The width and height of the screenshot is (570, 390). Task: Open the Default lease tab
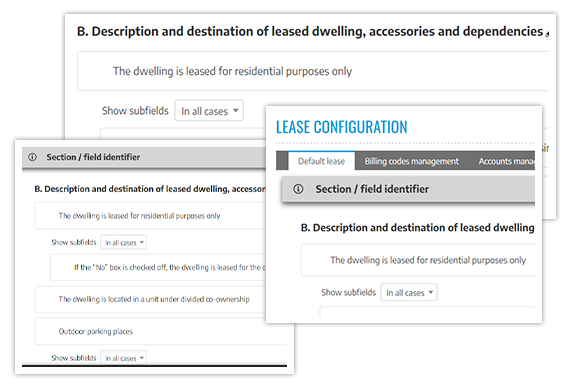click(321, 161)
